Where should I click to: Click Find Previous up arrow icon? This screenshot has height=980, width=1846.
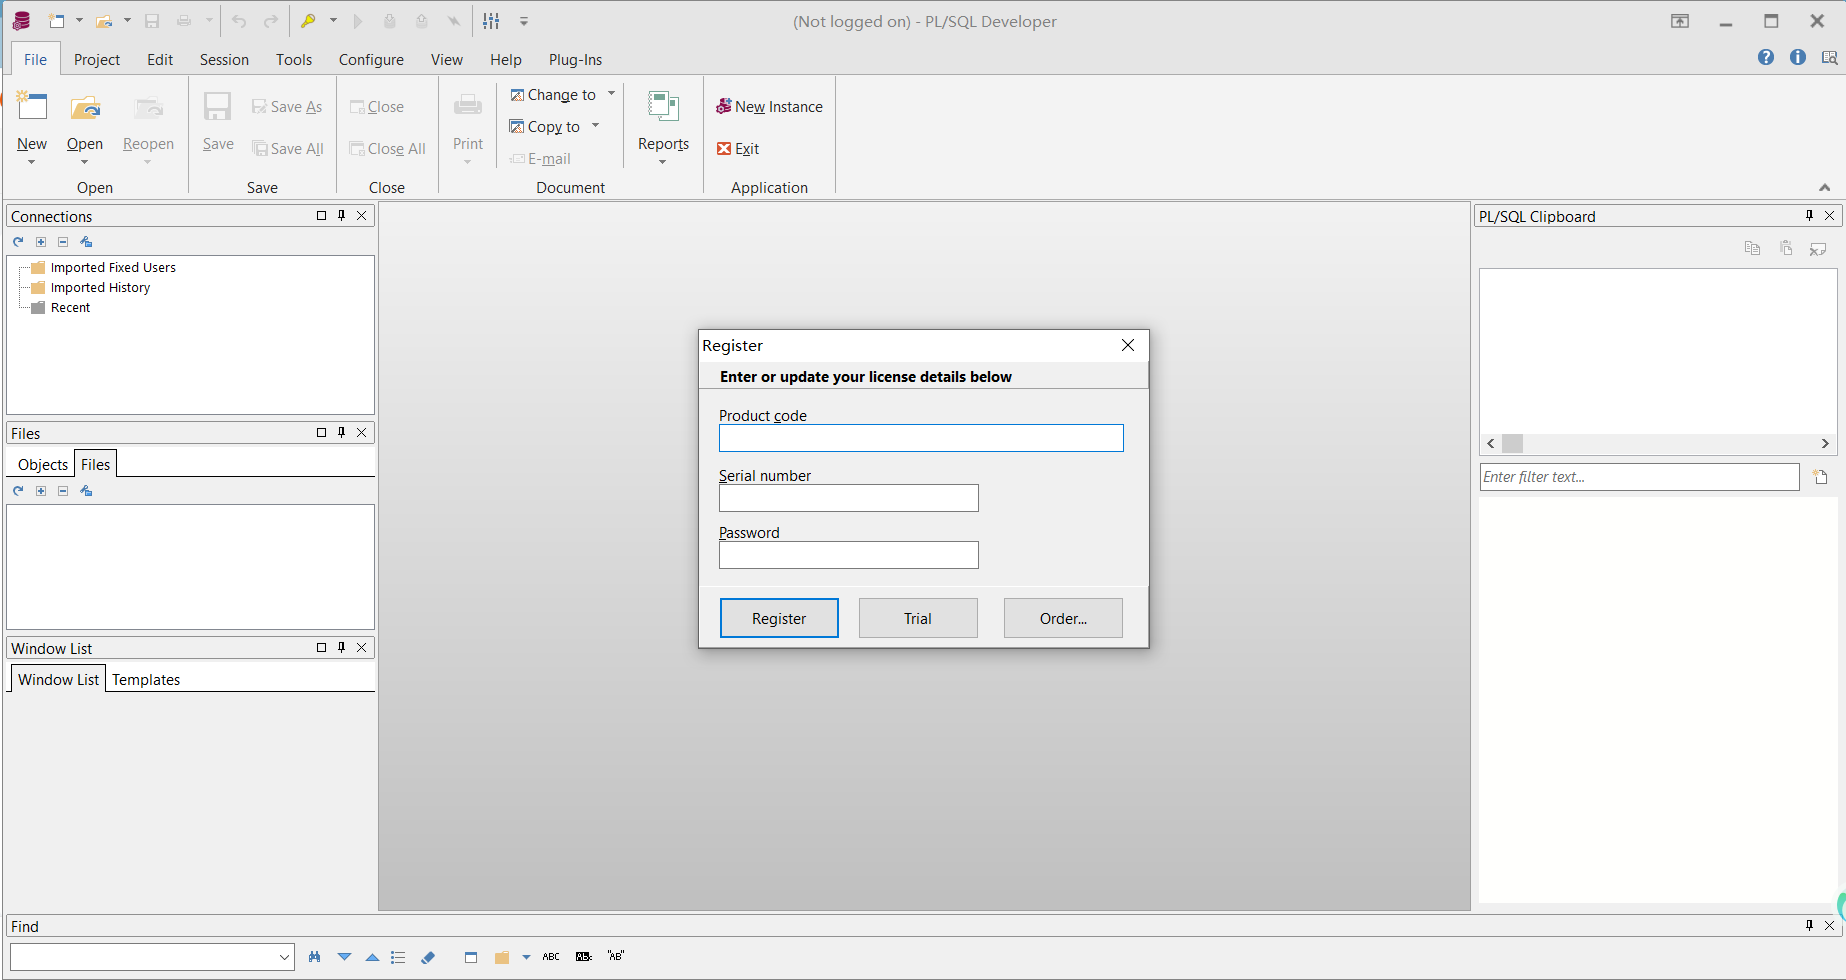click(372, 957)
